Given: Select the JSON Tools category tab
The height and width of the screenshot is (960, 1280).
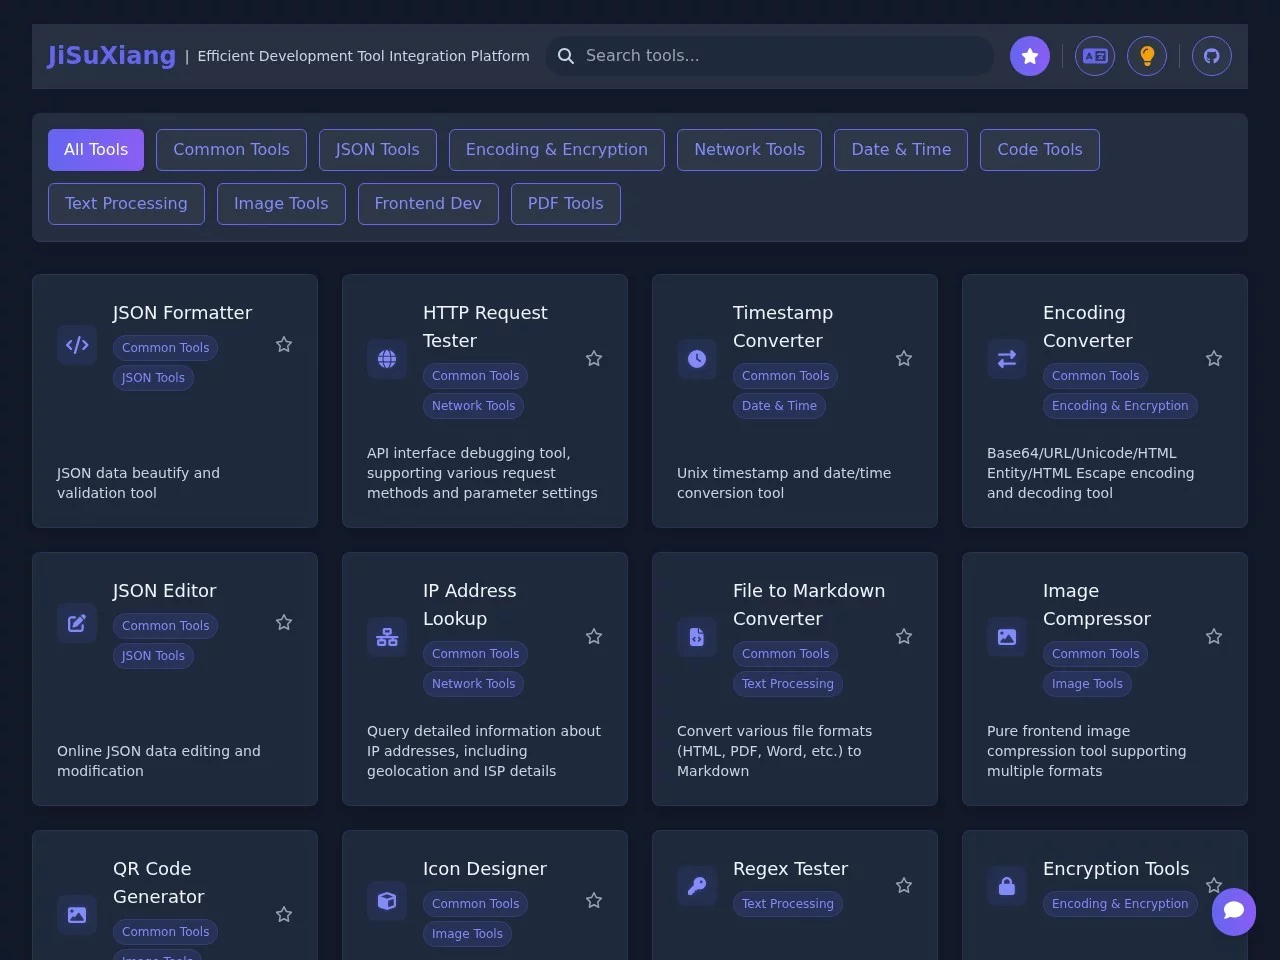Looking at the screenshot, I should pos(377,150).
